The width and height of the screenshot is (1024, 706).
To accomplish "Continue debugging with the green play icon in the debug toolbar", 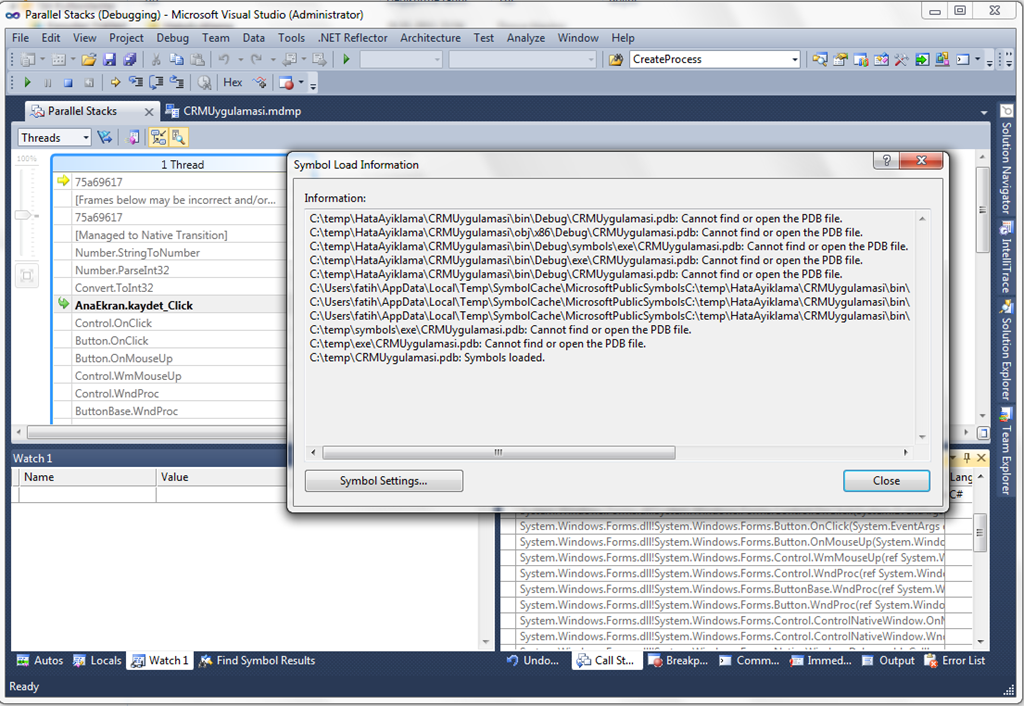I will pos(27,82).
